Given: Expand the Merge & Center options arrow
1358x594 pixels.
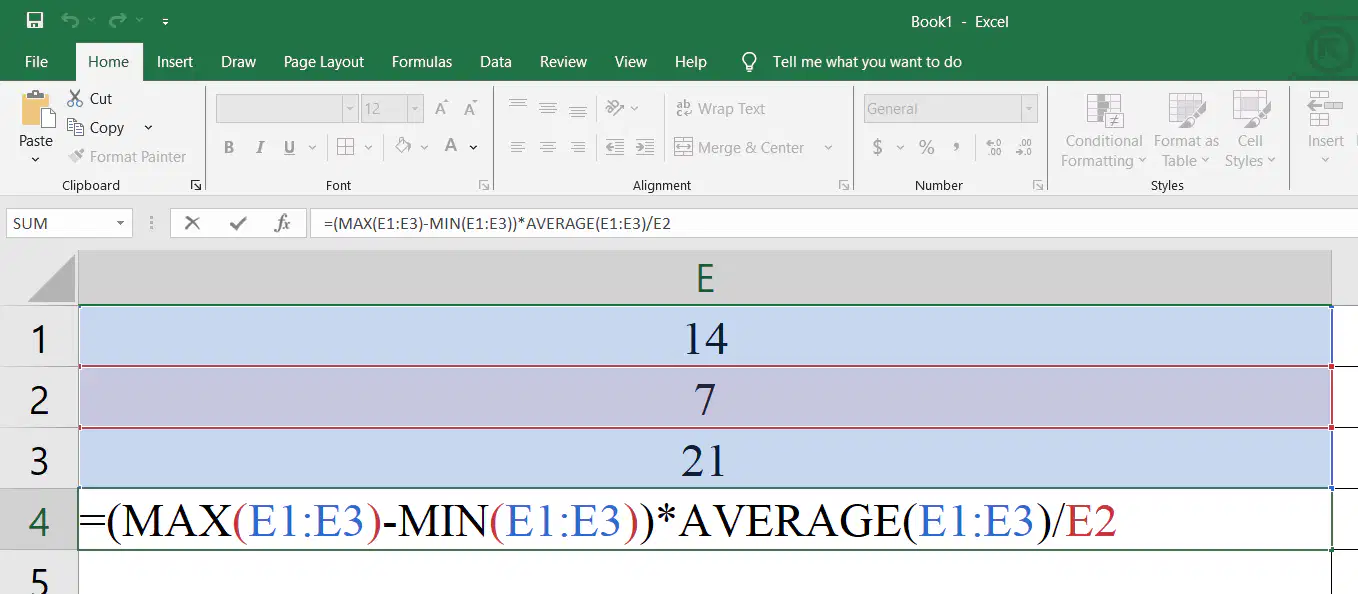Looking at the screenshot, I should 828,147.
